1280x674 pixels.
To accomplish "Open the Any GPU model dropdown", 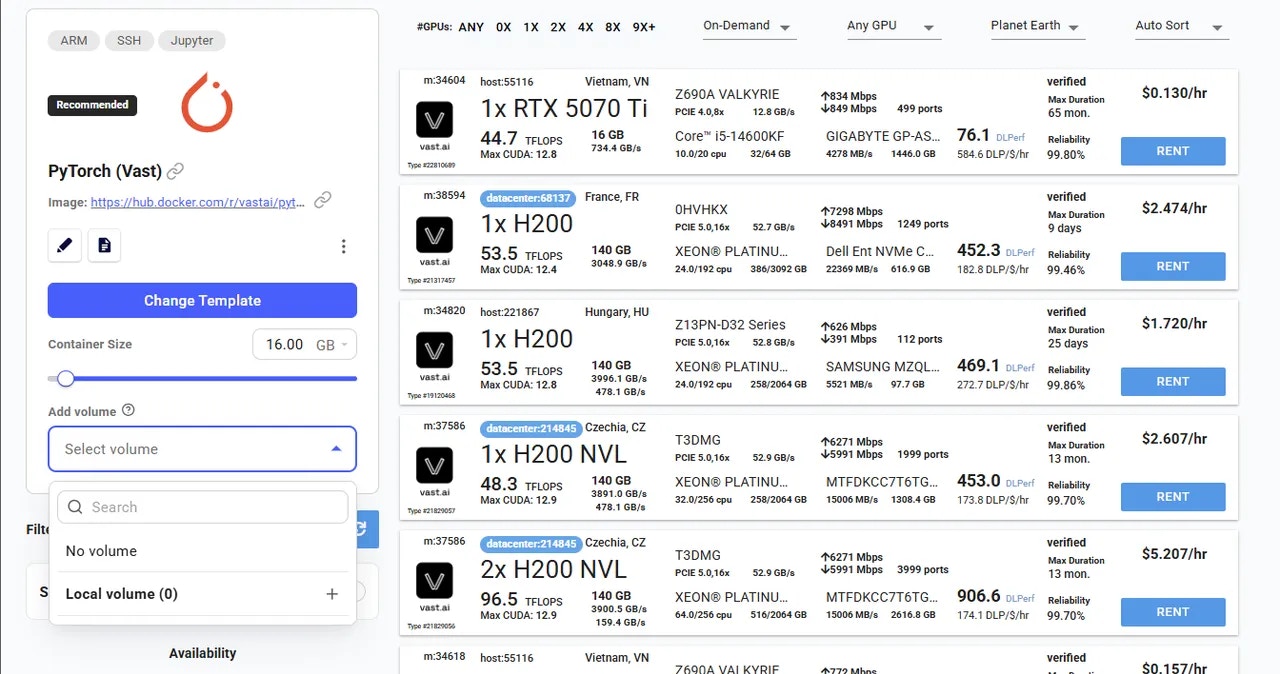I will click(893, 26).
